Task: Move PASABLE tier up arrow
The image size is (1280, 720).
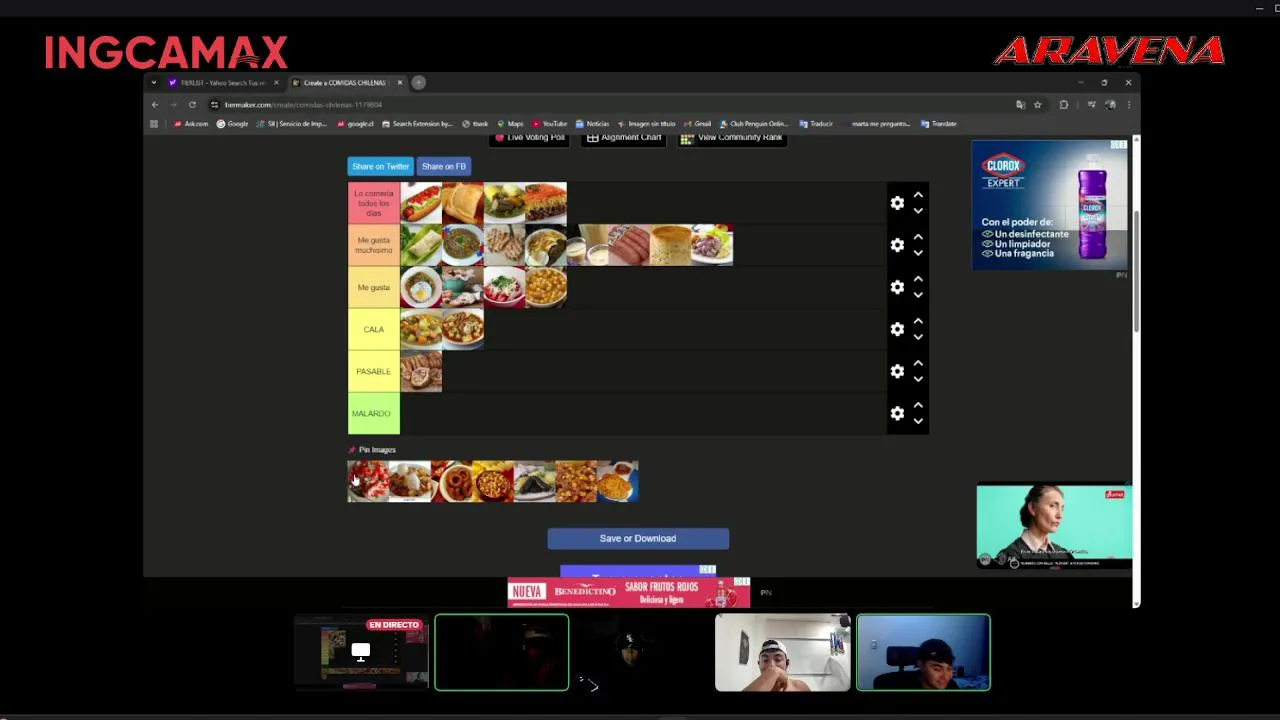Action: pyautogui.click(x=918, y=363)
